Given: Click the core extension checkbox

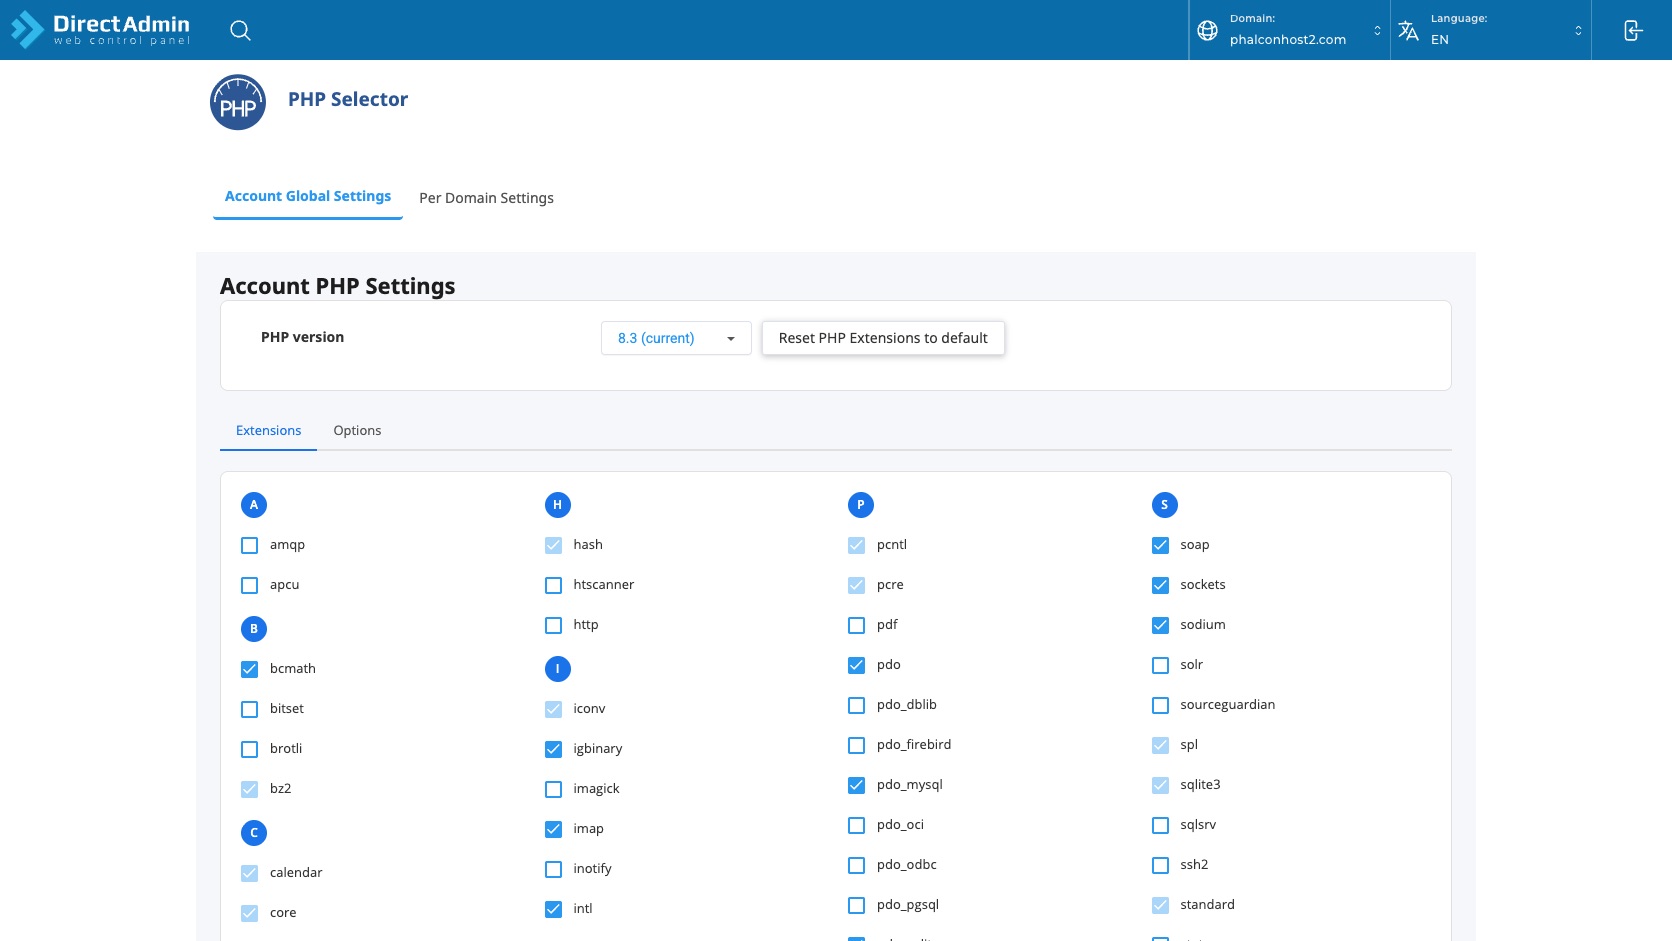Looking at the screenshot, I should 250,914.
